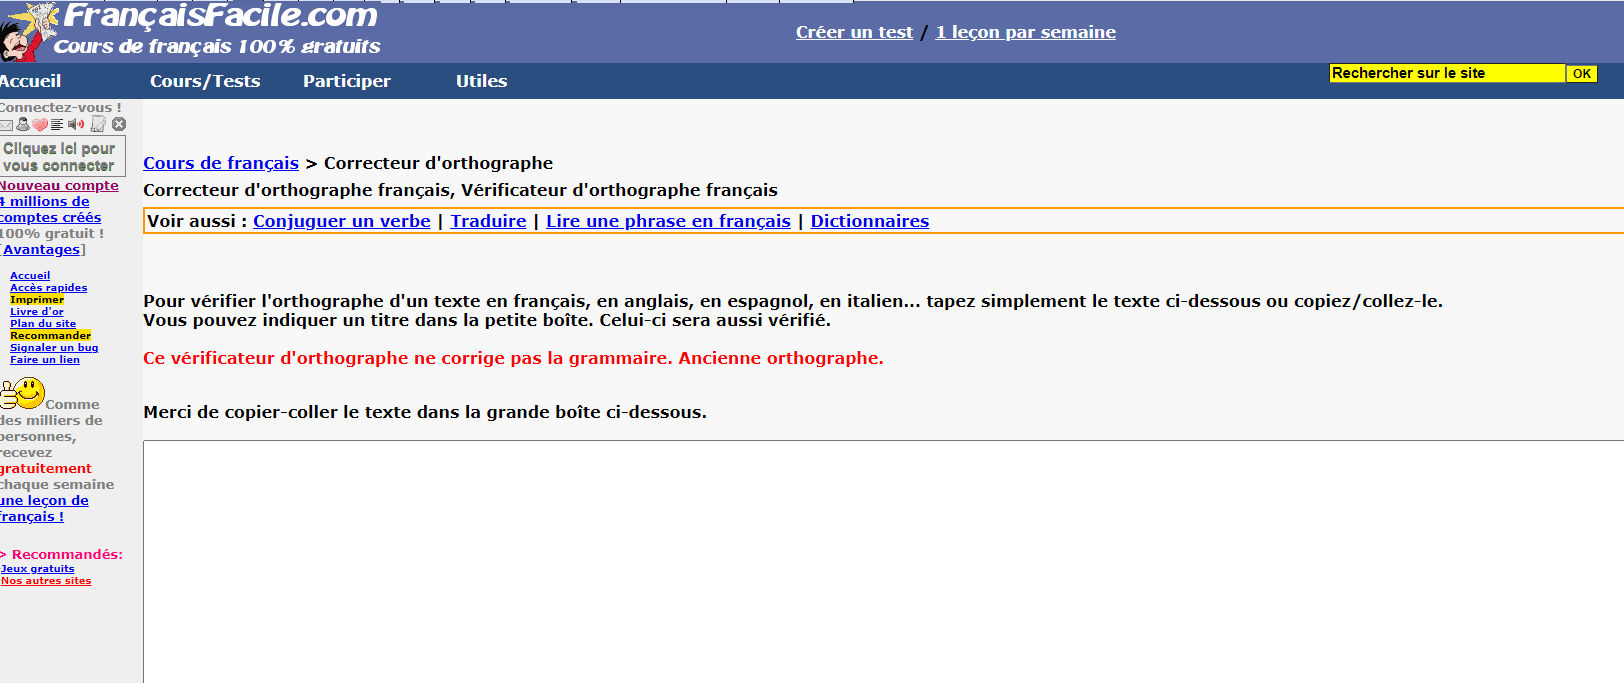The width and height of the screenshot is (1624, 683).
Task: Click the '> Recommandés:' heading
Action: 61,554
